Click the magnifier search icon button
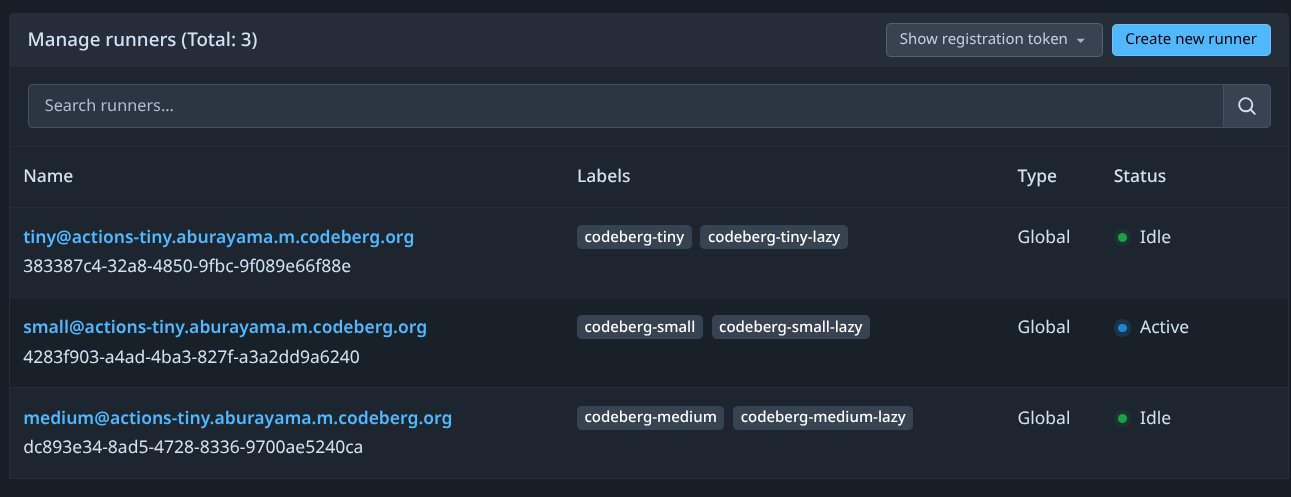Image resolution: width=1291 pixels, height=497 pixels. coord(1247,106)
